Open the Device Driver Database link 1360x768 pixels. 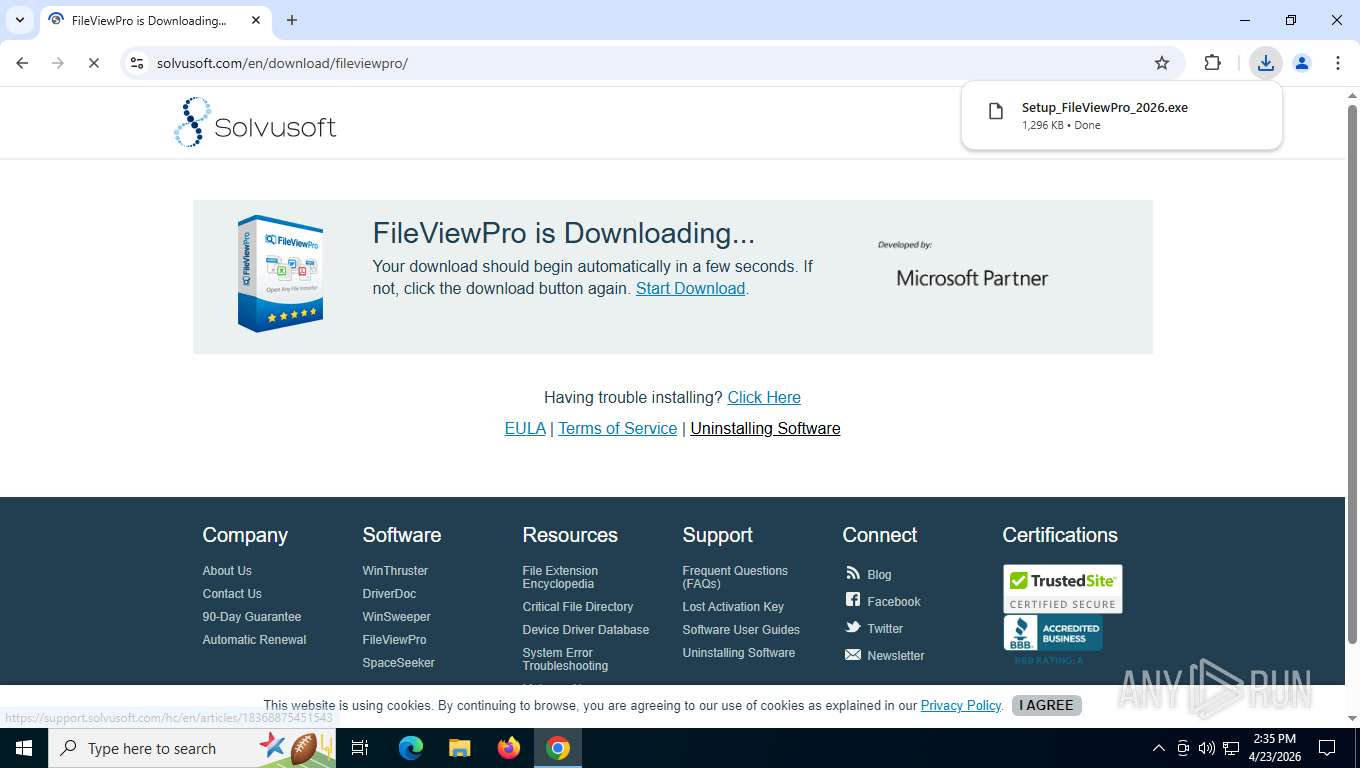pos(586,630)
